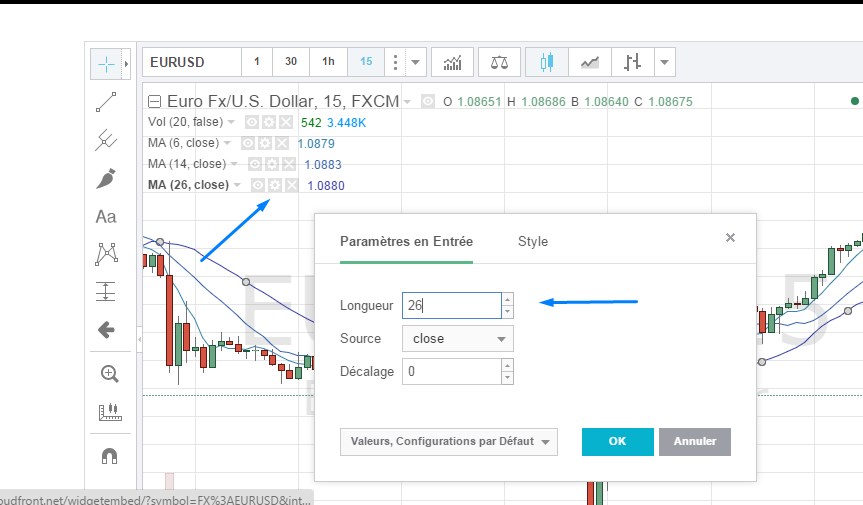Toggle visibility of Vol (20, false)
Image resolution: width=863 pixels, height=505 pixels.
click(x=252, y=122)
